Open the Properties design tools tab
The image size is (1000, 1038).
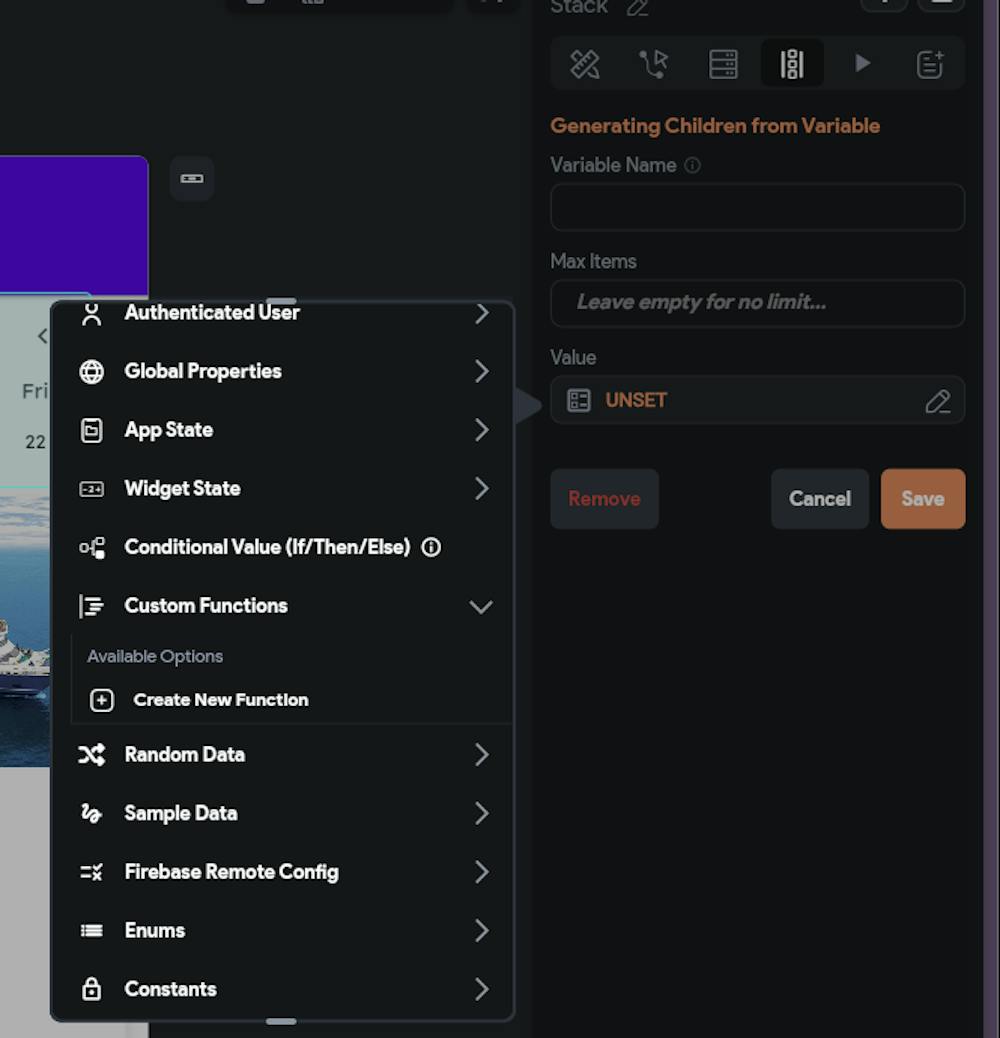[x=585, y=64]
